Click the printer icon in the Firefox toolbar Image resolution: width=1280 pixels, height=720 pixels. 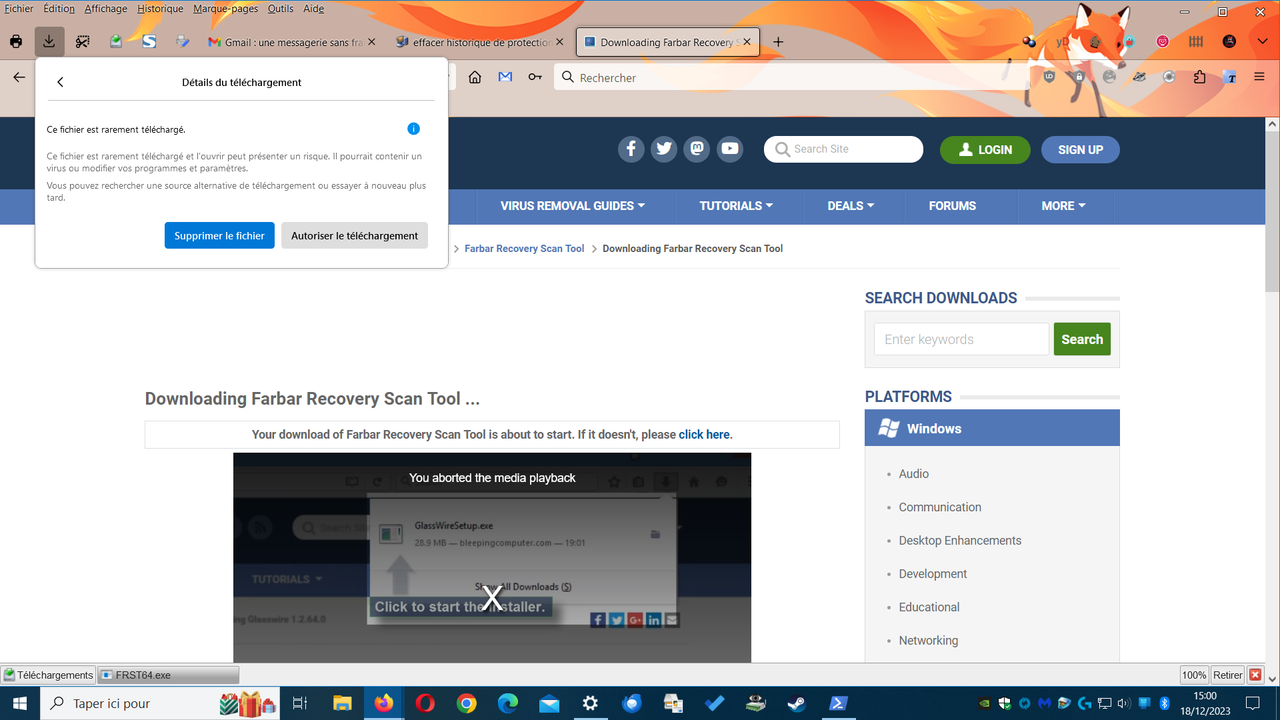15,41
